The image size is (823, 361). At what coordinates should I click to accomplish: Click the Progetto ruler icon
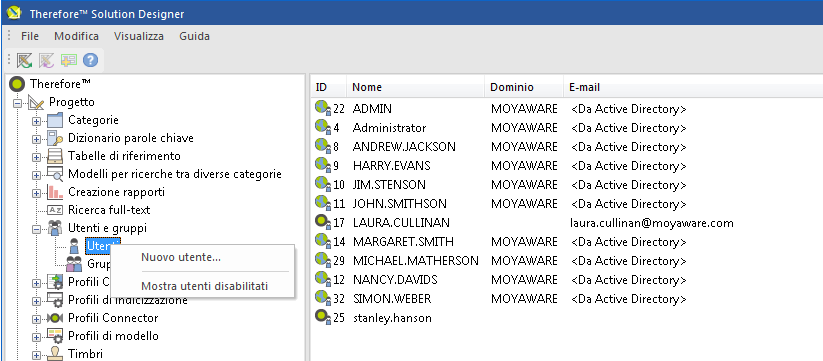tap(36, 102)
